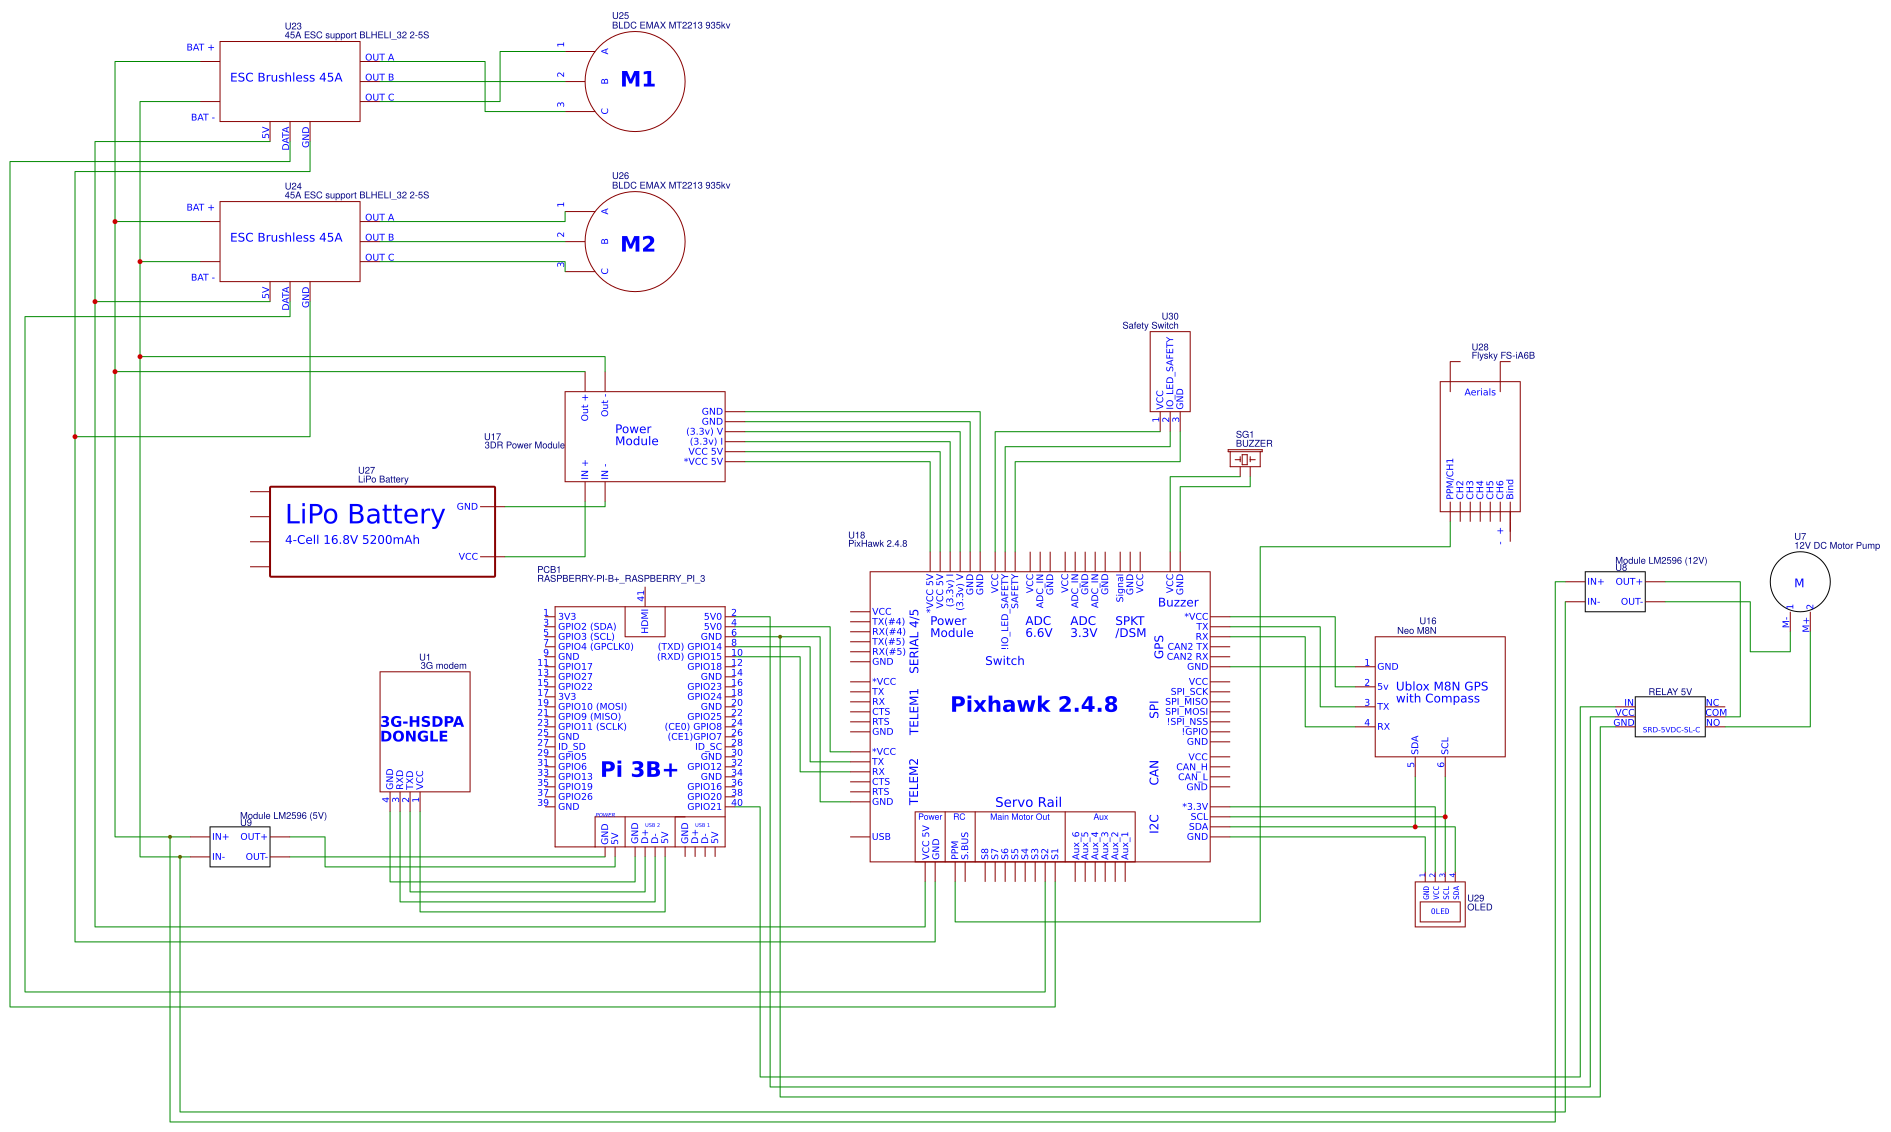Click the U24 ESC Brushless 45A block
Screen dimensions: 1891x1132
290,241
